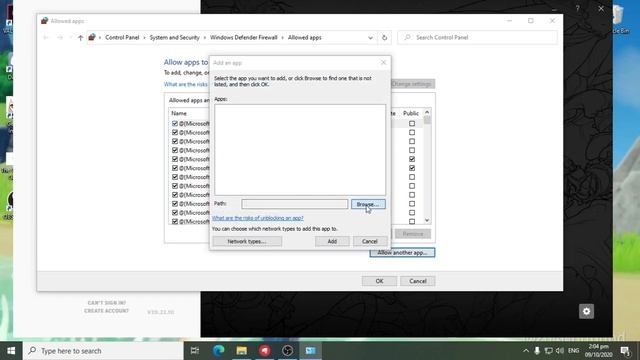Open the Windows Start menu
640x360 pixels.
[11, 351]
